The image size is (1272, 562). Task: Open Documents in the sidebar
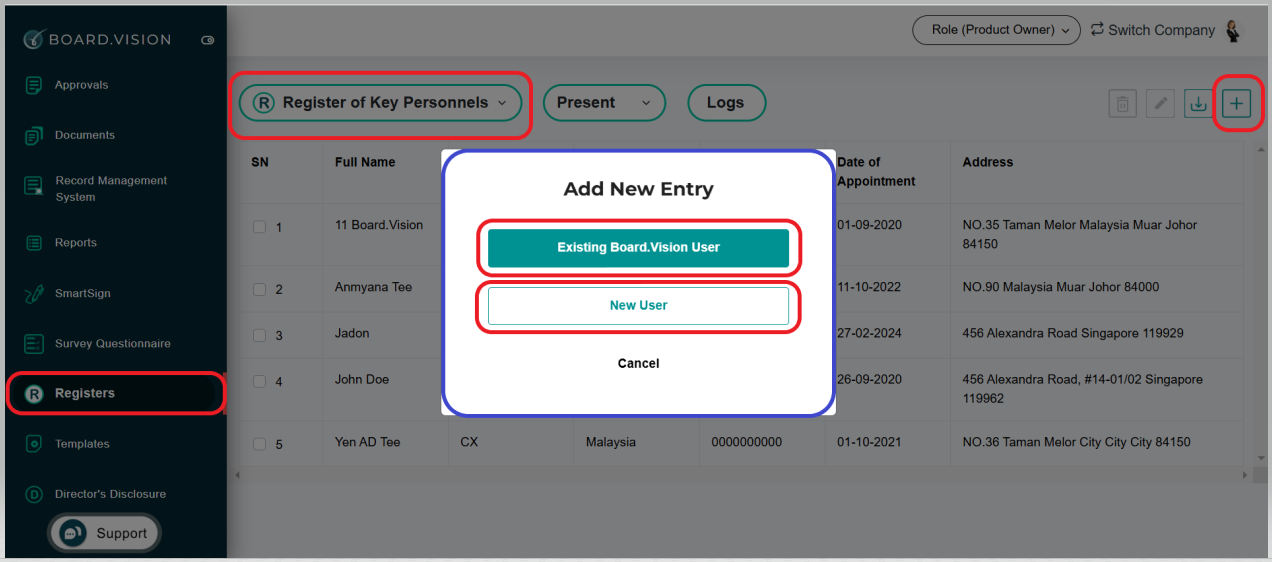(x=85, y=135)
